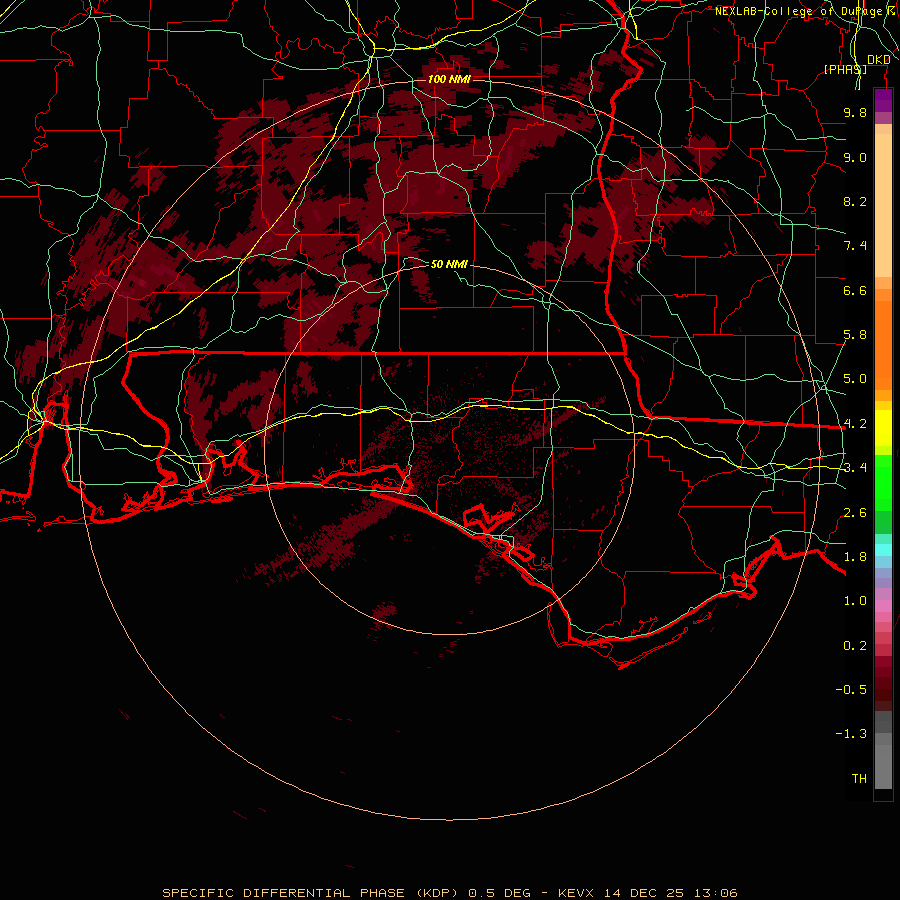Click the 9.8 value on the scale
The image size is (900, 900).
pyautogui.click(x=855, y=112)
